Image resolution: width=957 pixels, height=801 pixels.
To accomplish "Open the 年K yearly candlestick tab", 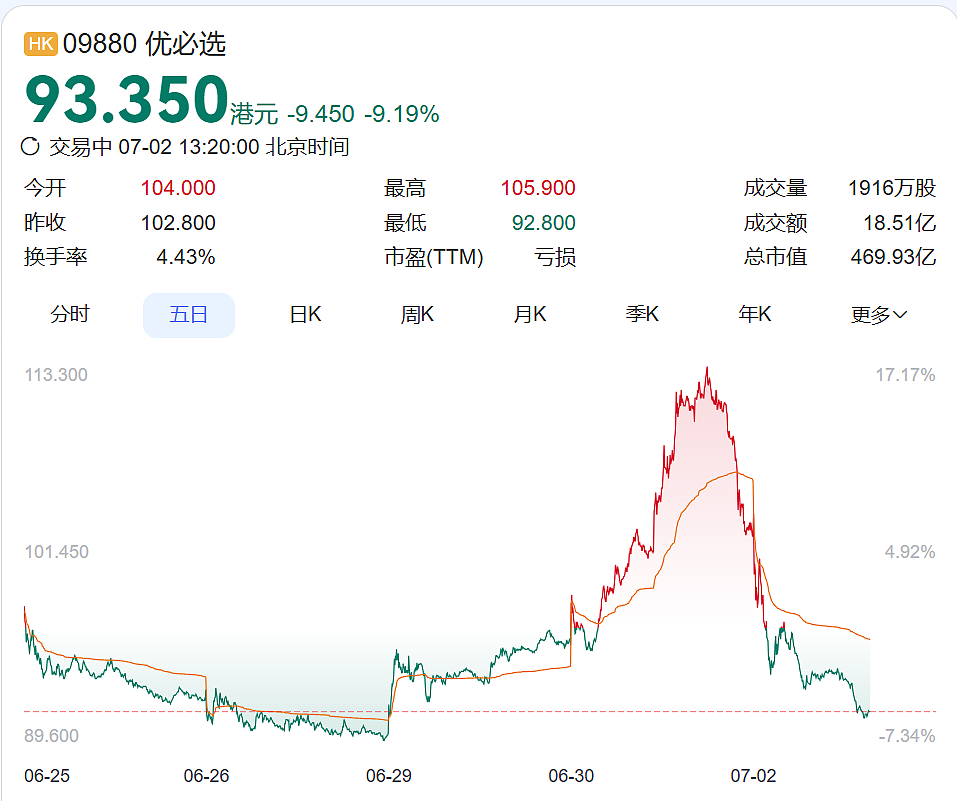I will [755, 314].
